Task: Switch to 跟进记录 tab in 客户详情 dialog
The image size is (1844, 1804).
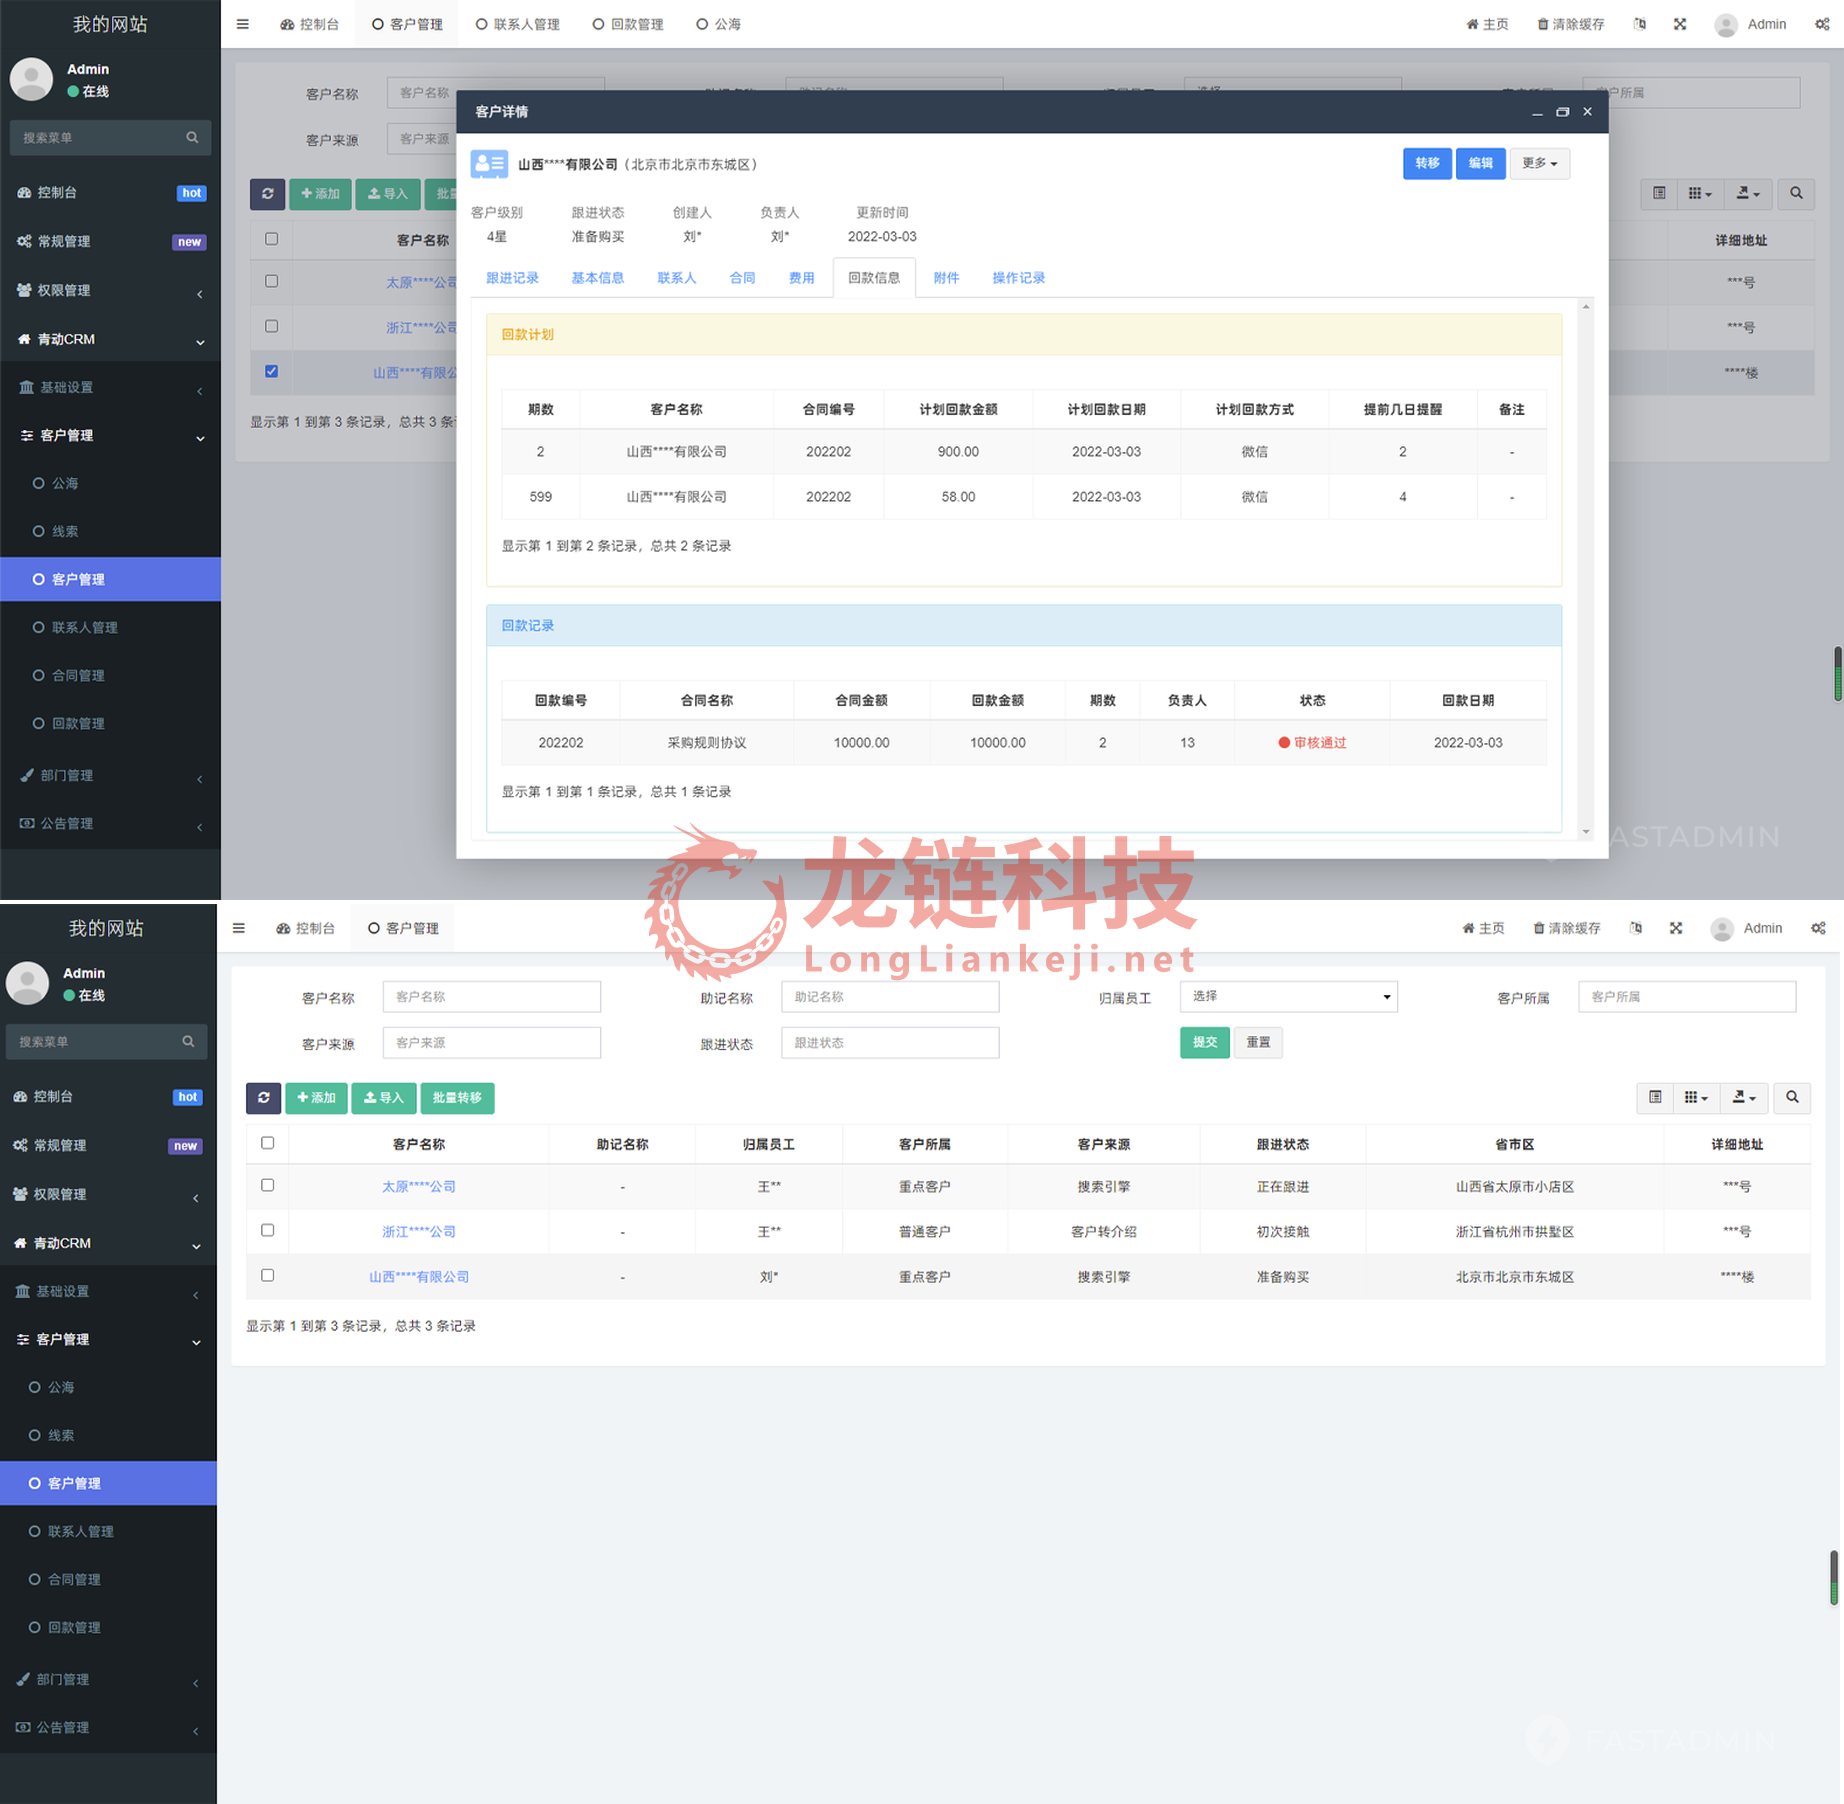Action: pos(512,278)
